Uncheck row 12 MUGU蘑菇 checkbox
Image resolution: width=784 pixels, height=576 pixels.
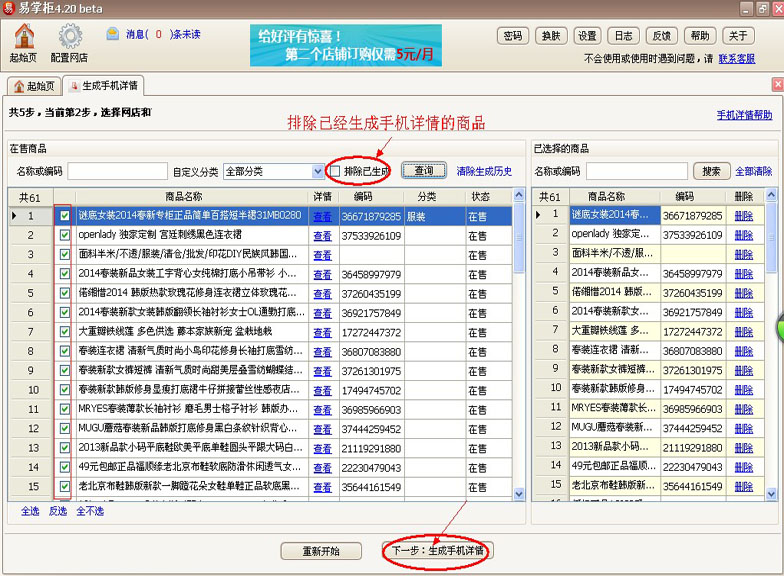[64, 428]
